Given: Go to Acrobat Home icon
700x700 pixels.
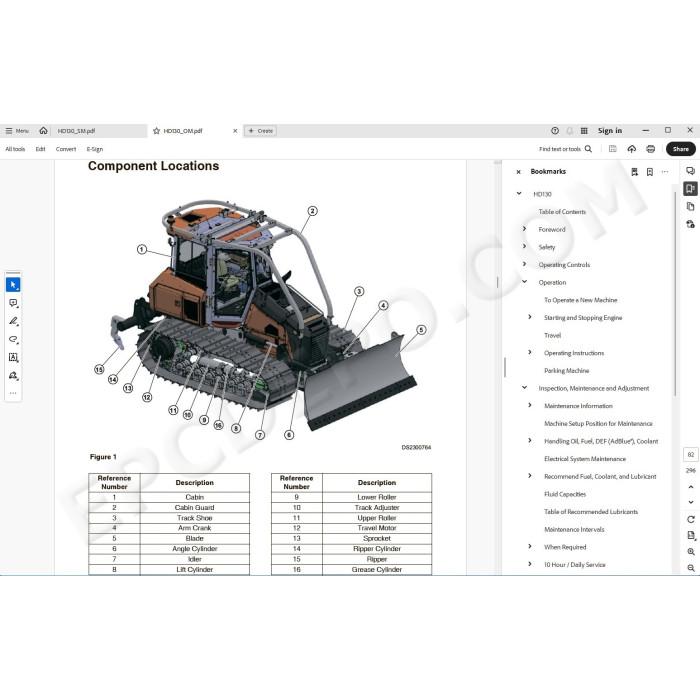Looking at the screenshot, I should 43,130.
